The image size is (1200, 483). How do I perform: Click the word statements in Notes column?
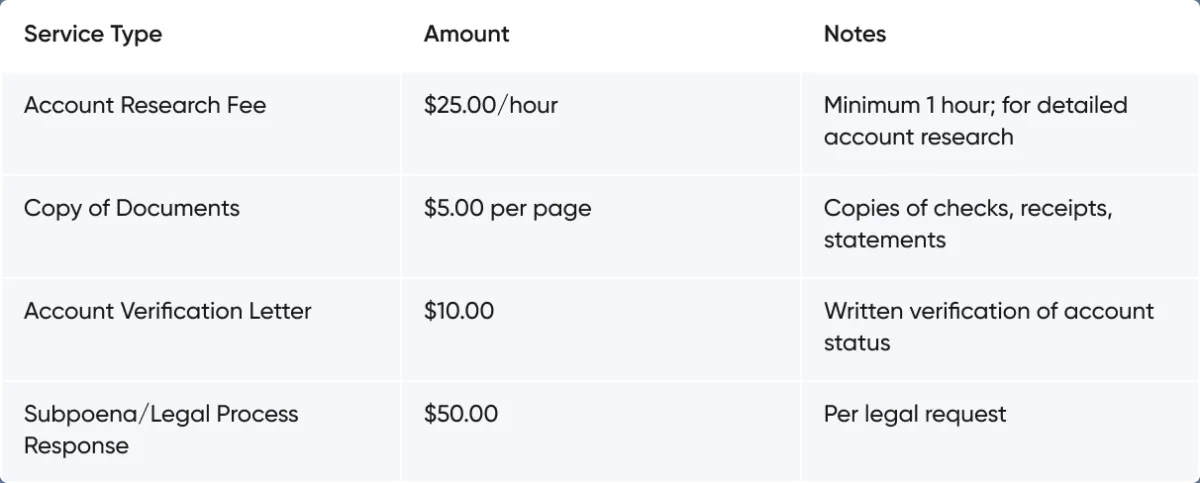[x=885, y=240]
